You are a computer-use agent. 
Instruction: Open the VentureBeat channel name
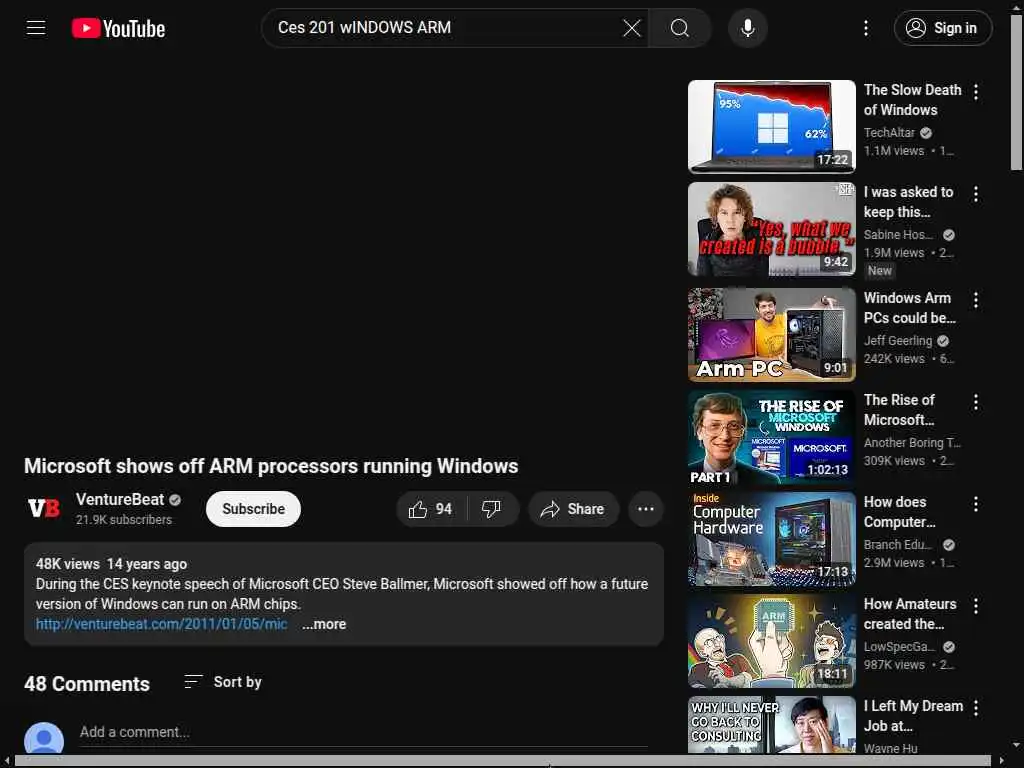point(120,500)
